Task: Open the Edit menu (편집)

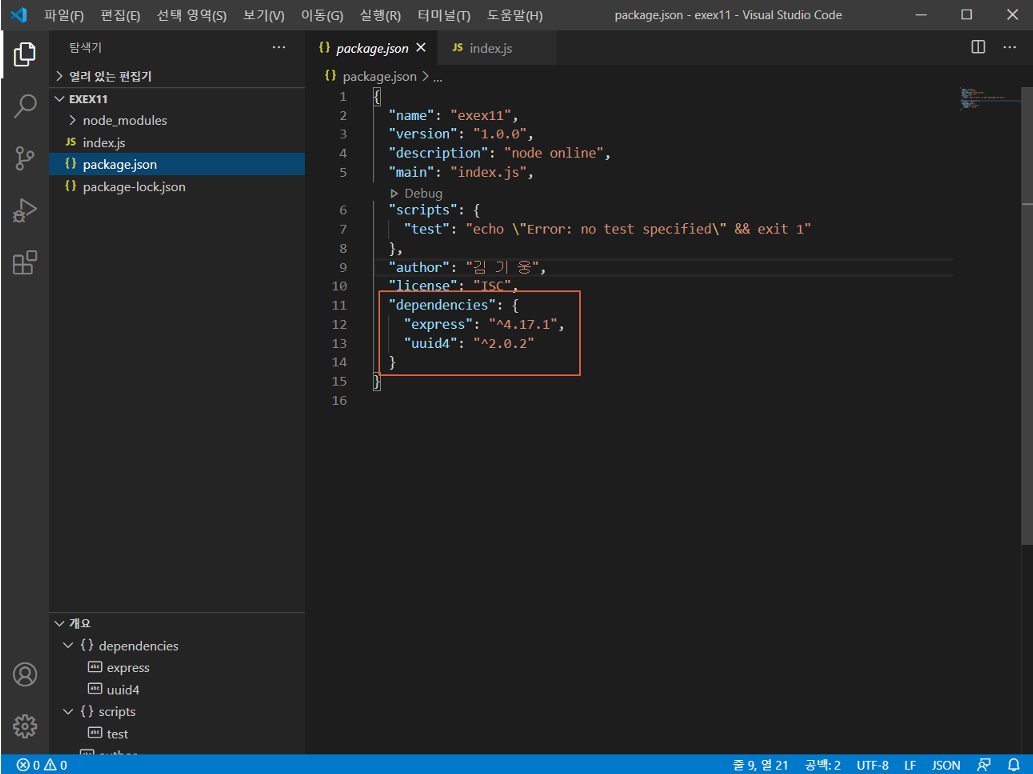Action: 120,15
